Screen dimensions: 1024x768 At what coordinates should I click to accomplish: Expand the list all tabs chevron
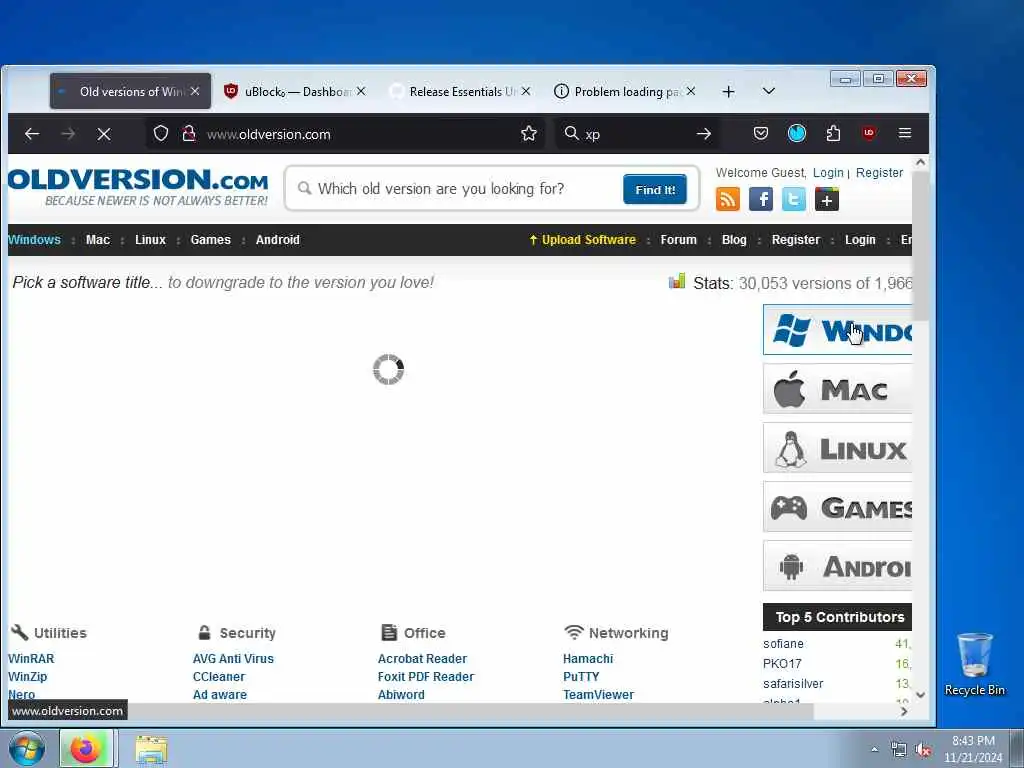[x=769, y=91]
